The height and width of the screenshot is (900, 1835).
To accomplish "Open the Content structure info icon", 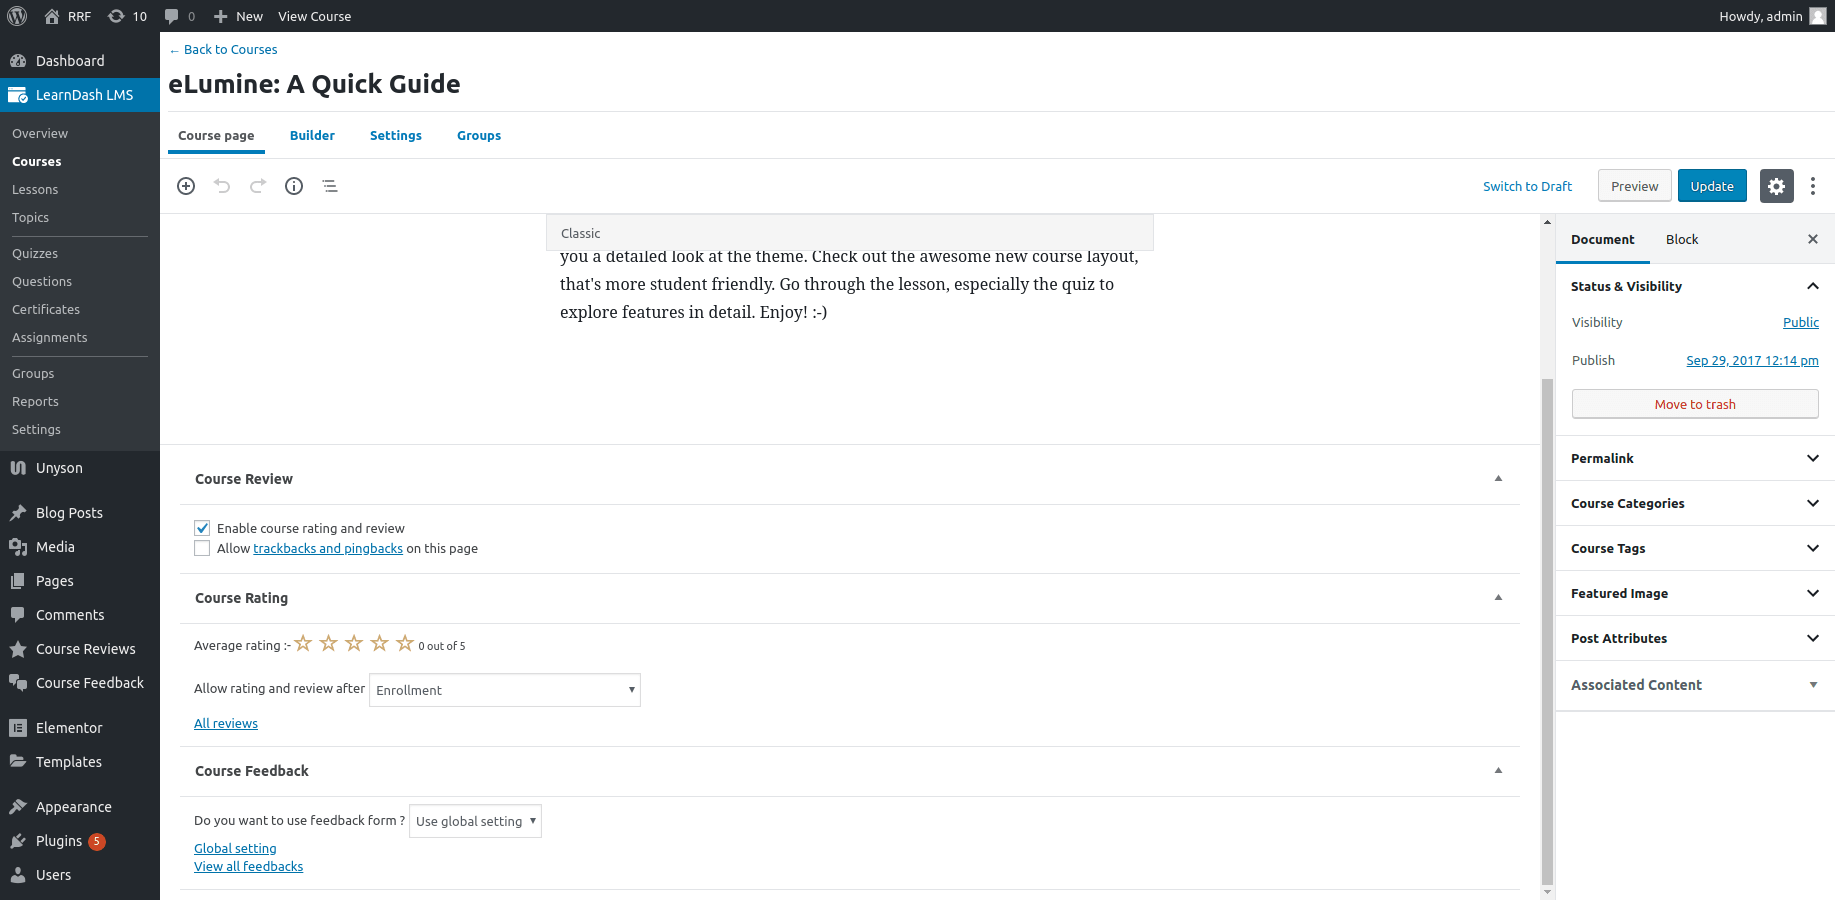I will pyautogui.click(x=294, y=186).
